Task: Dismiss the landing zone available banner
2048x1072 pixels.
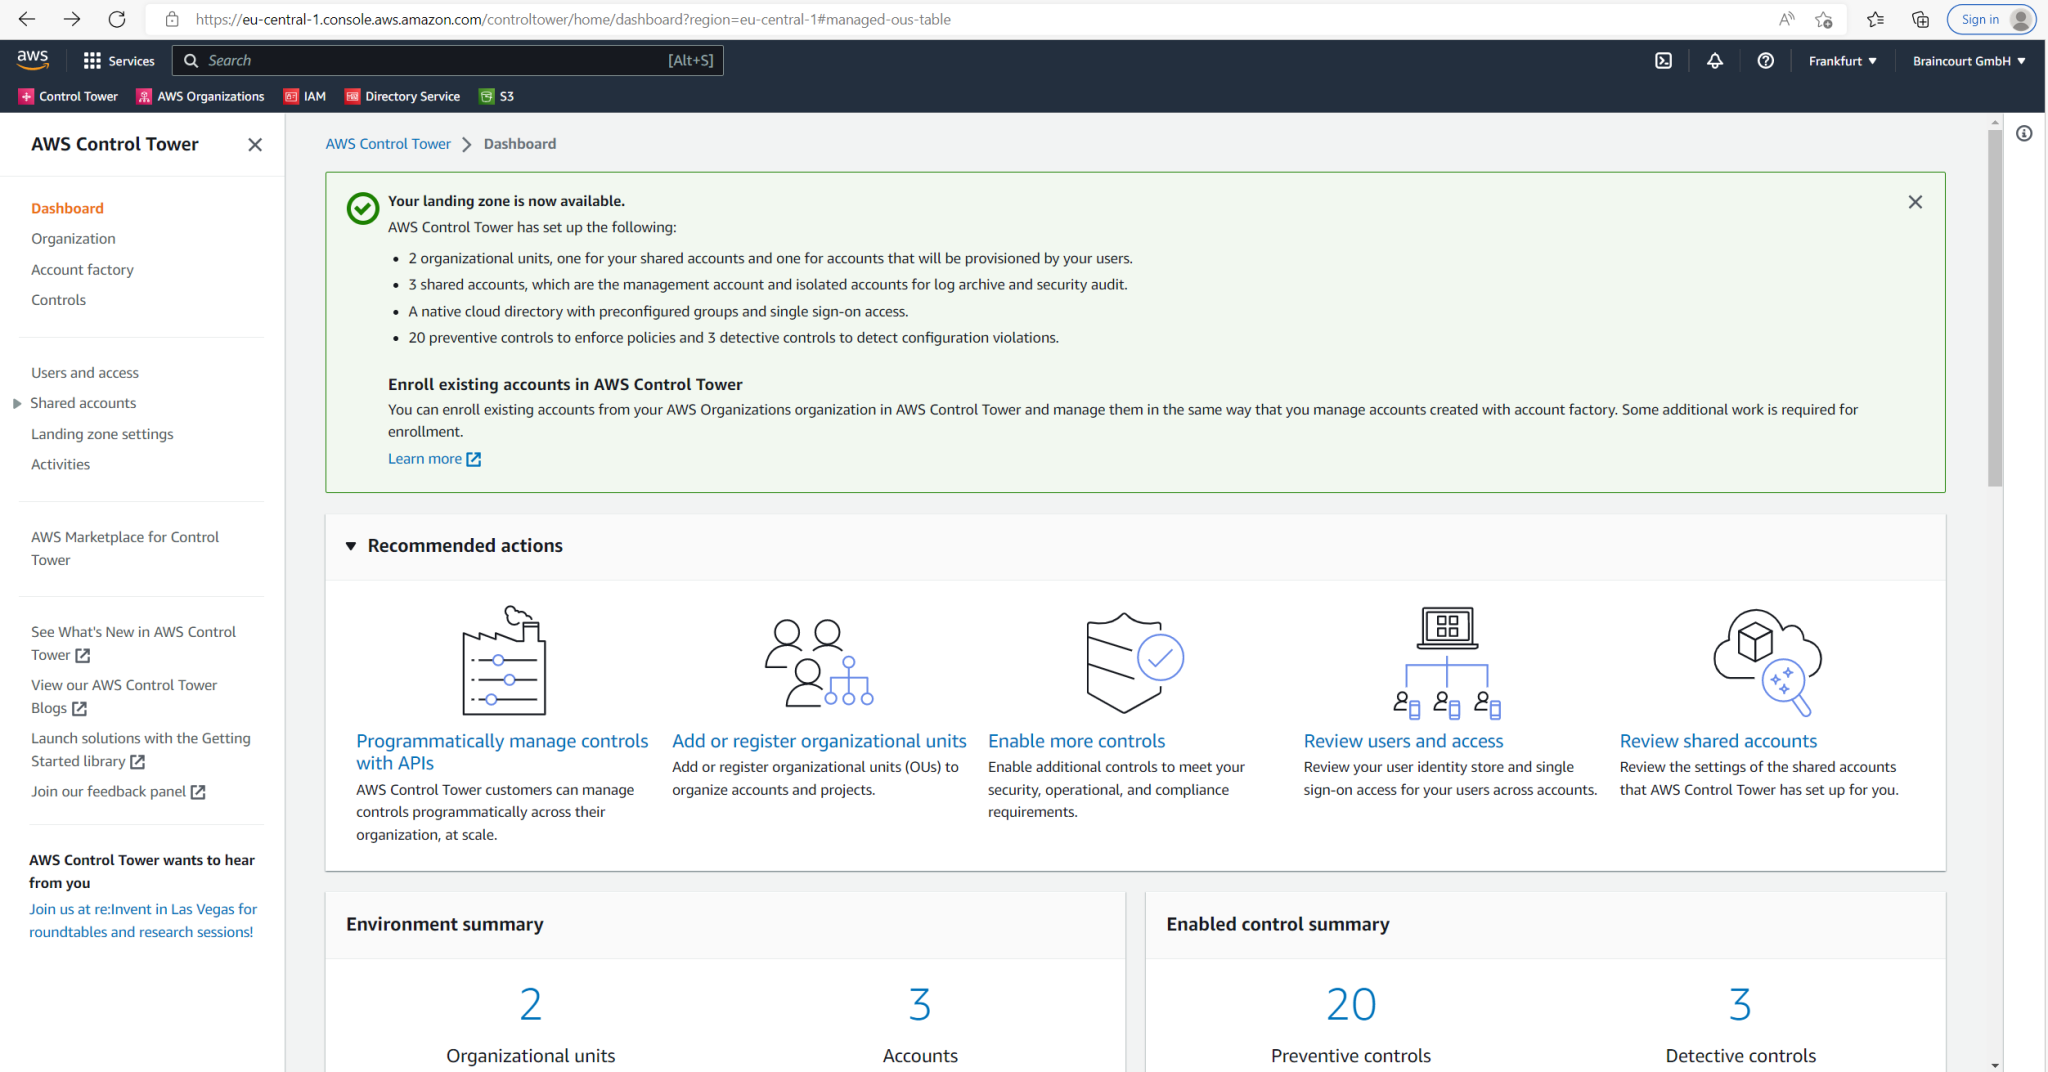Action: tap(1915, 202)
